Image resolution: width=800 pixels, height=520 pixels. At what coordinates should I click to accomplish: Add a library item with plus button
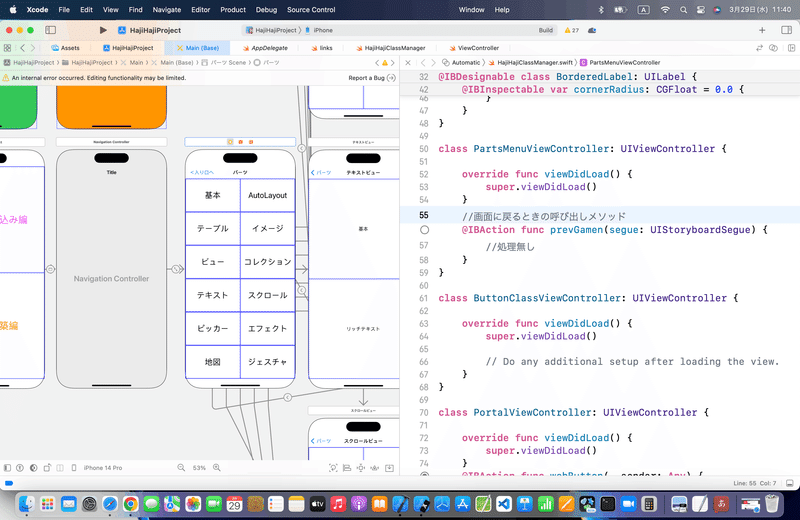(x=762, y=30)
